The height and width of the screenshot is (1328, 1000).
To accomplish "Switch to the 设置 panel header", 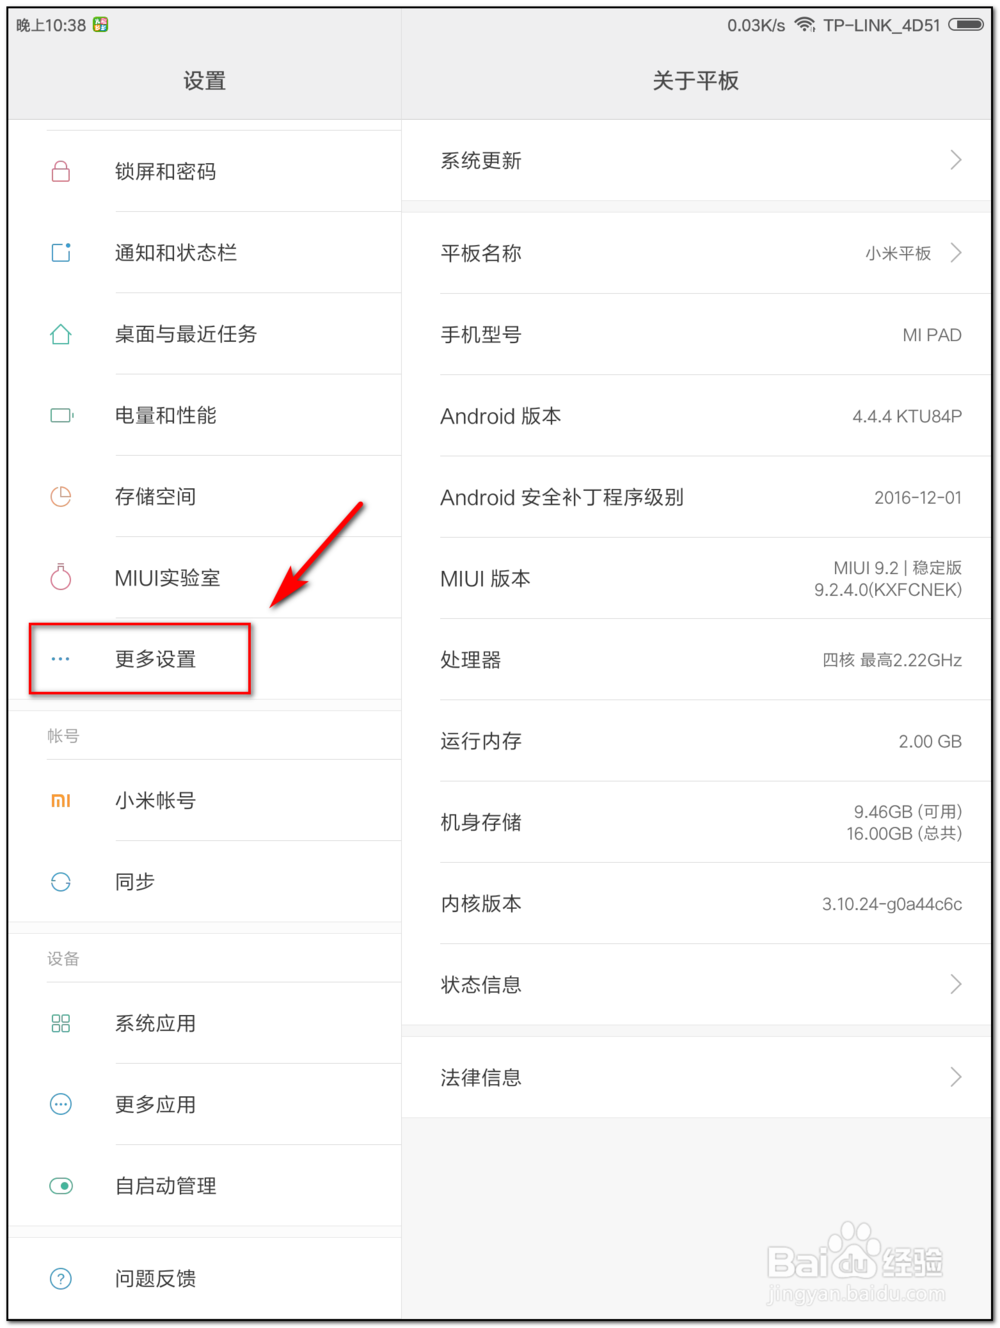I will [x=204, y=80].
